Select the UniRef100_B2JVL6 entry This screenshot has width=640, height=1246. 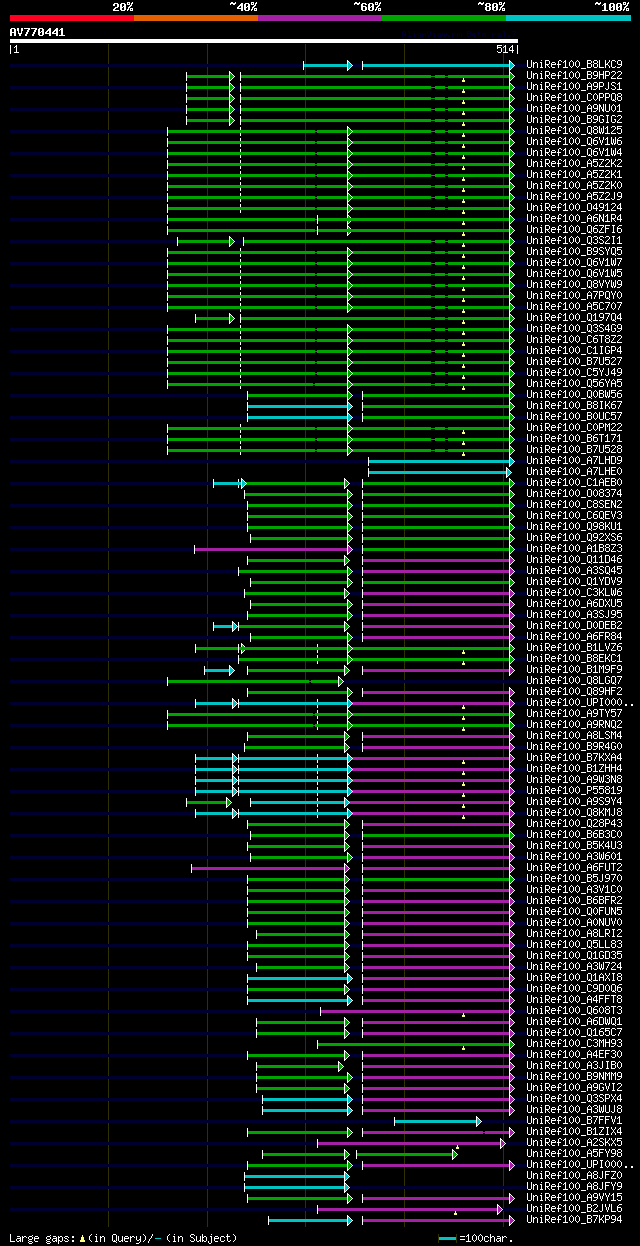(574, 1208)
